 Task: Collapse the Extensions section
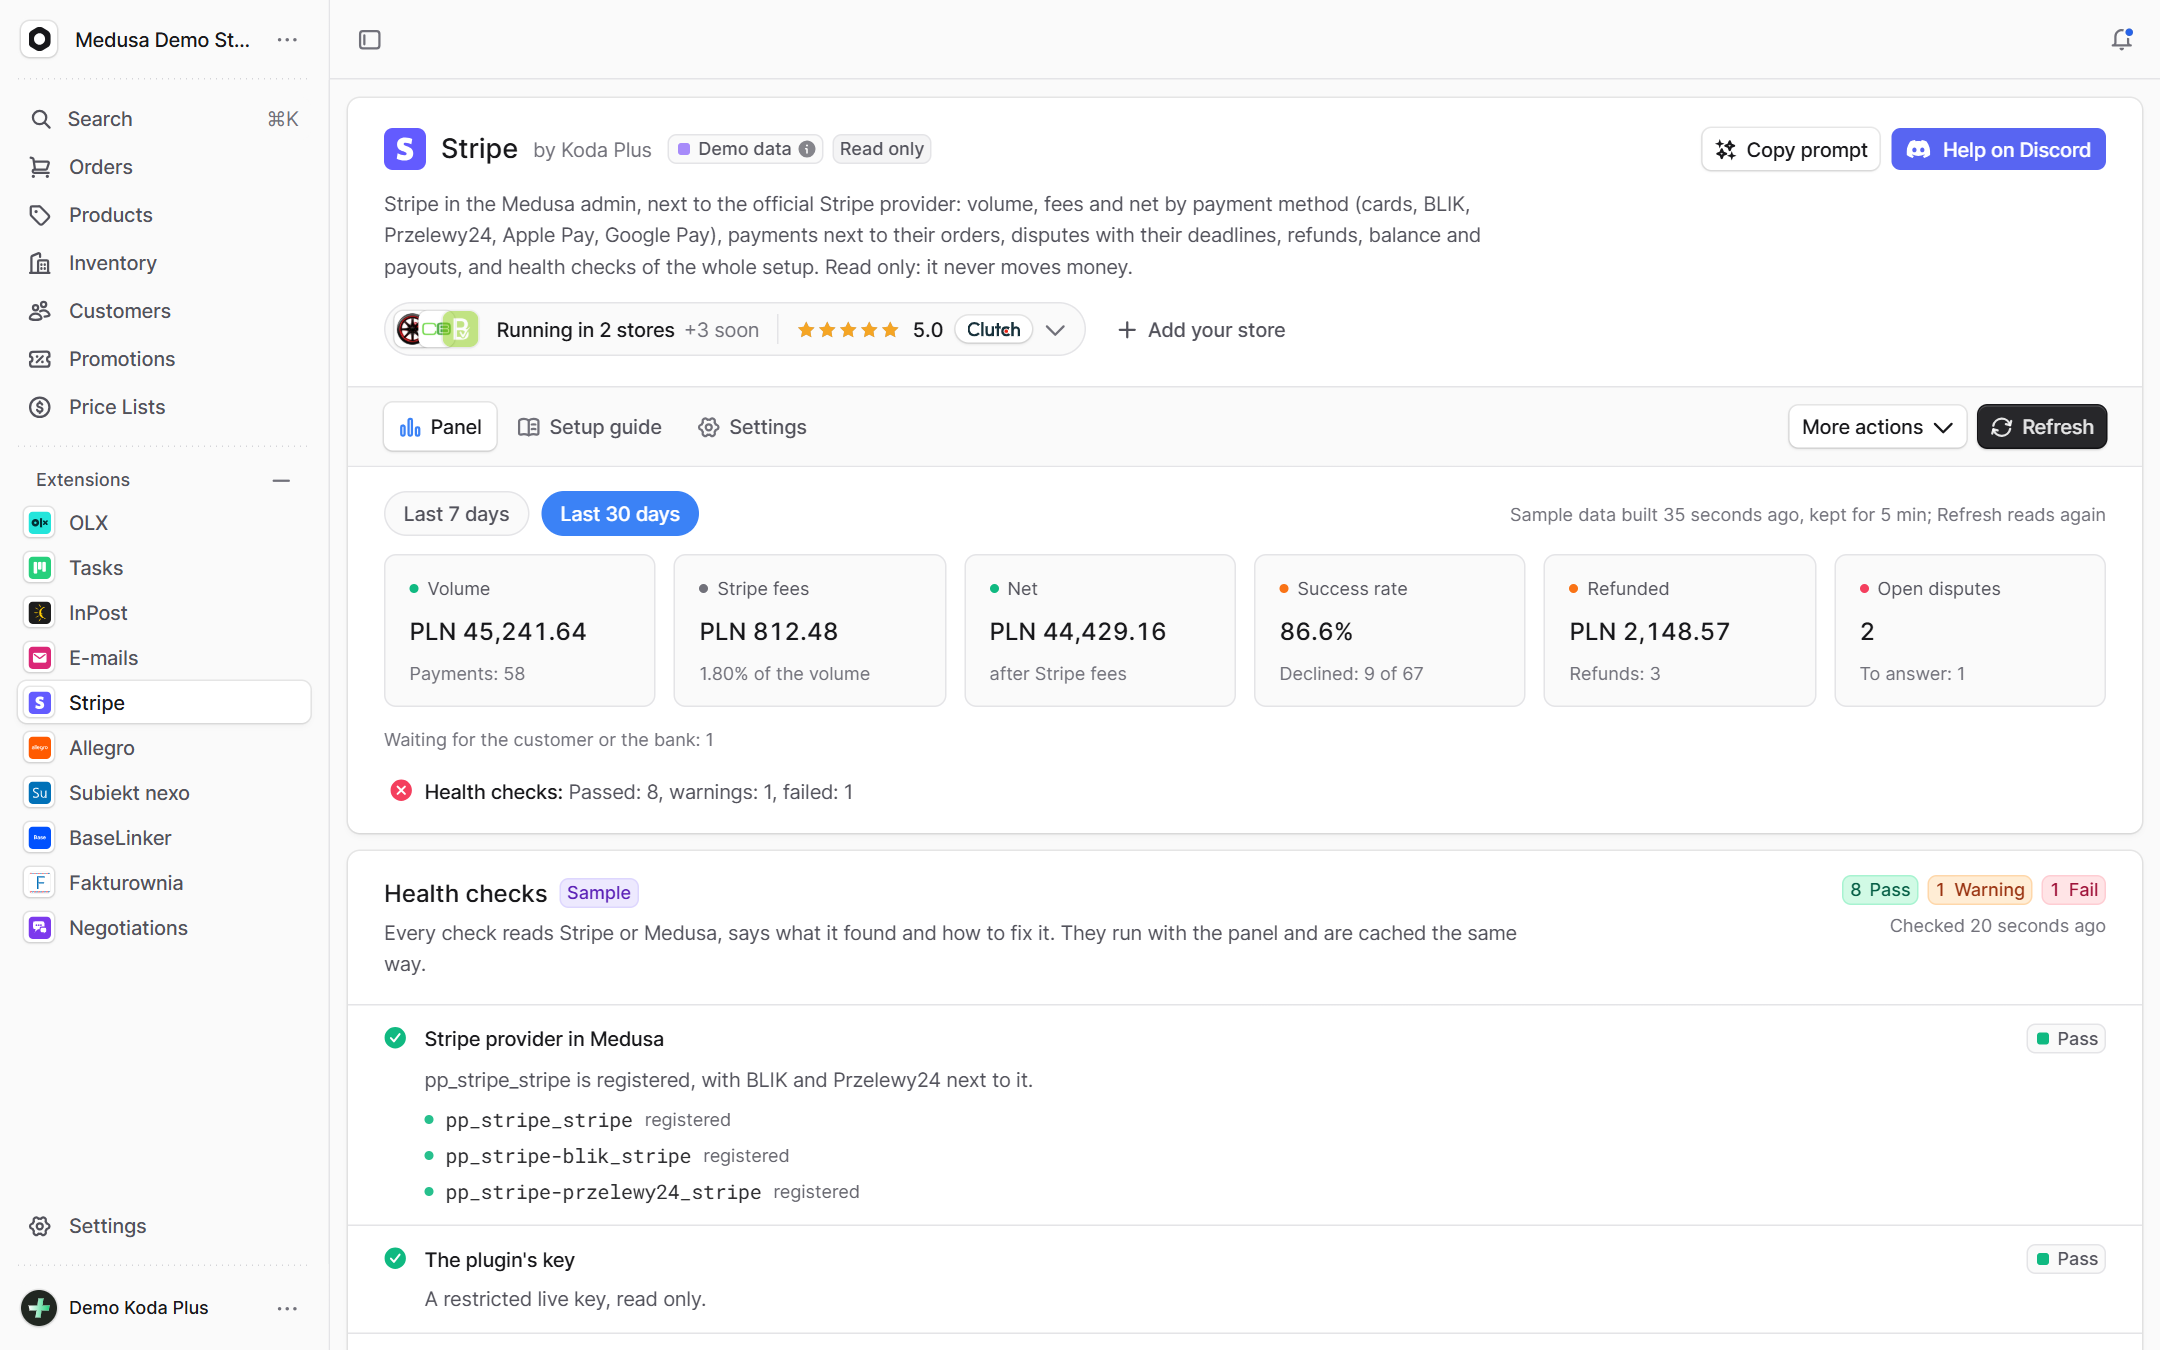[281, 480]
